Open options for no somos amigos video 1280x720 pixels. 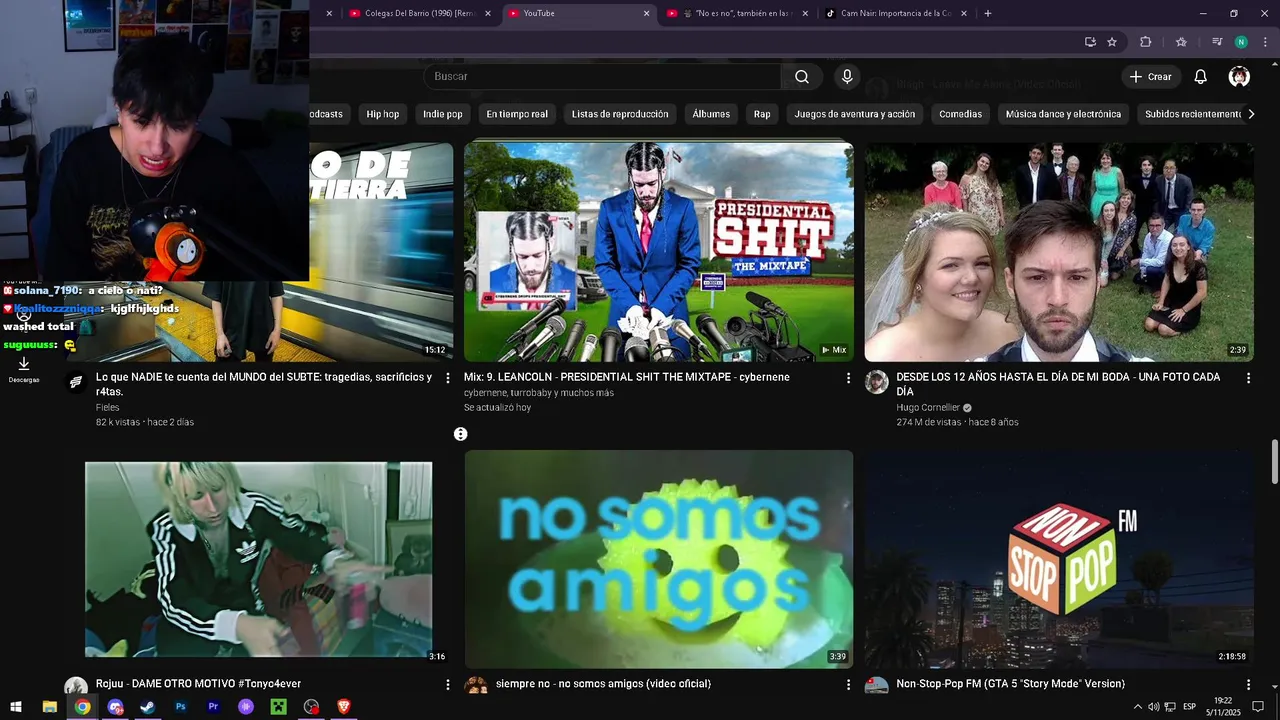tap(848, 684)
